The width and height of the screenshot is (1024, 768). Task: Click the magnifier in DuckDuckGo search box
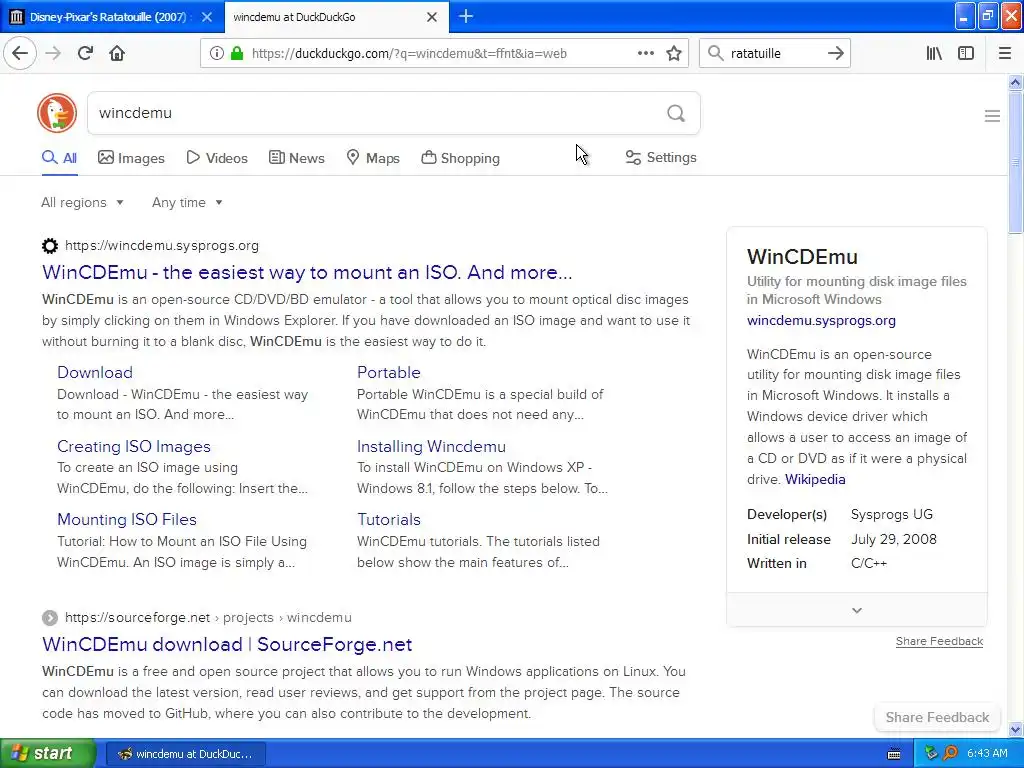coord(676,114)
